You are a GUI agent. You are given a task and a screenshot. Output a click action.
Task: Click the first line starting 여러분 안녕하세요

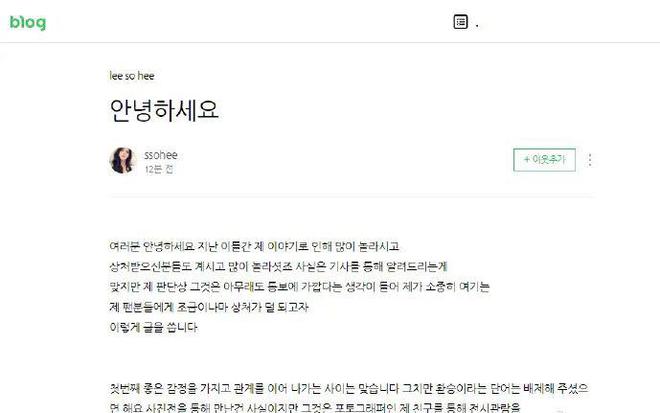254,246
